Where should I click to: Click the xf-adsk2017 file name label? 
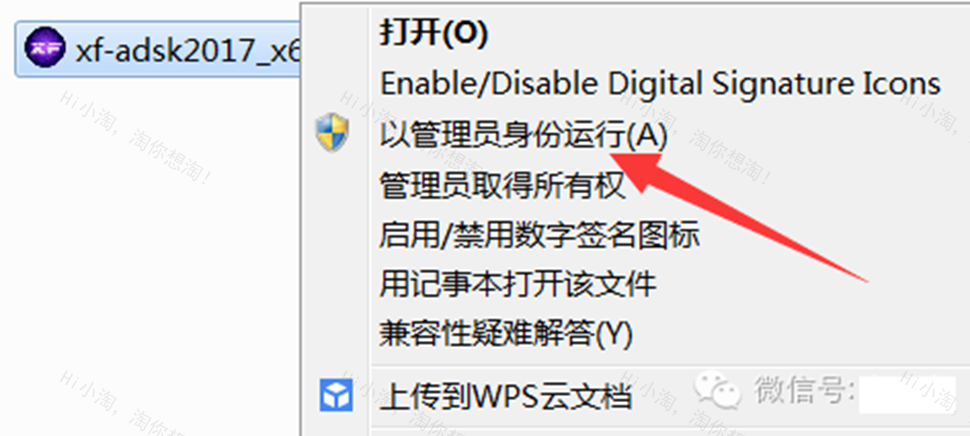(187, 49)
